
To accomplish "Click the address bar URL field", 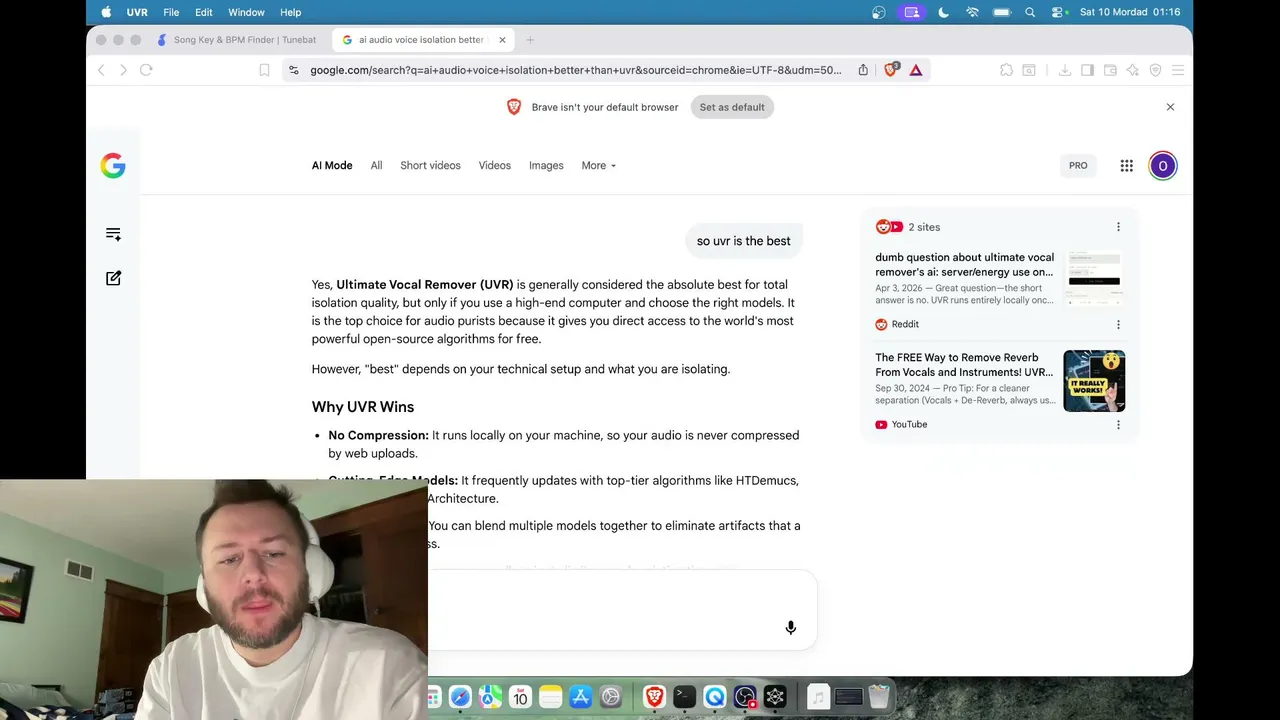I will (x=575, y=70).
